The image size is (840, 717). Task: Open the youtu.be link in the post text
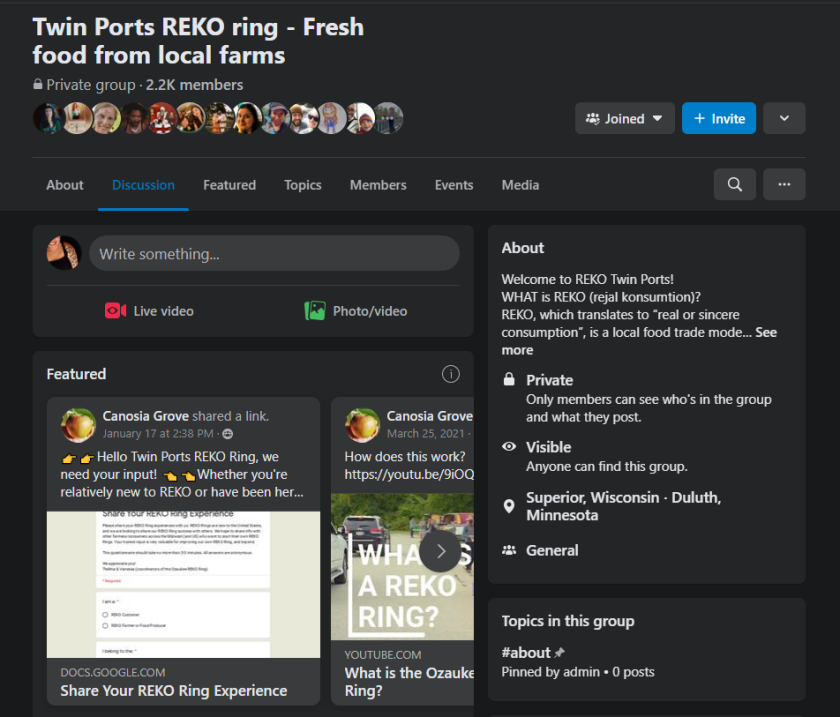pos(409,474)
